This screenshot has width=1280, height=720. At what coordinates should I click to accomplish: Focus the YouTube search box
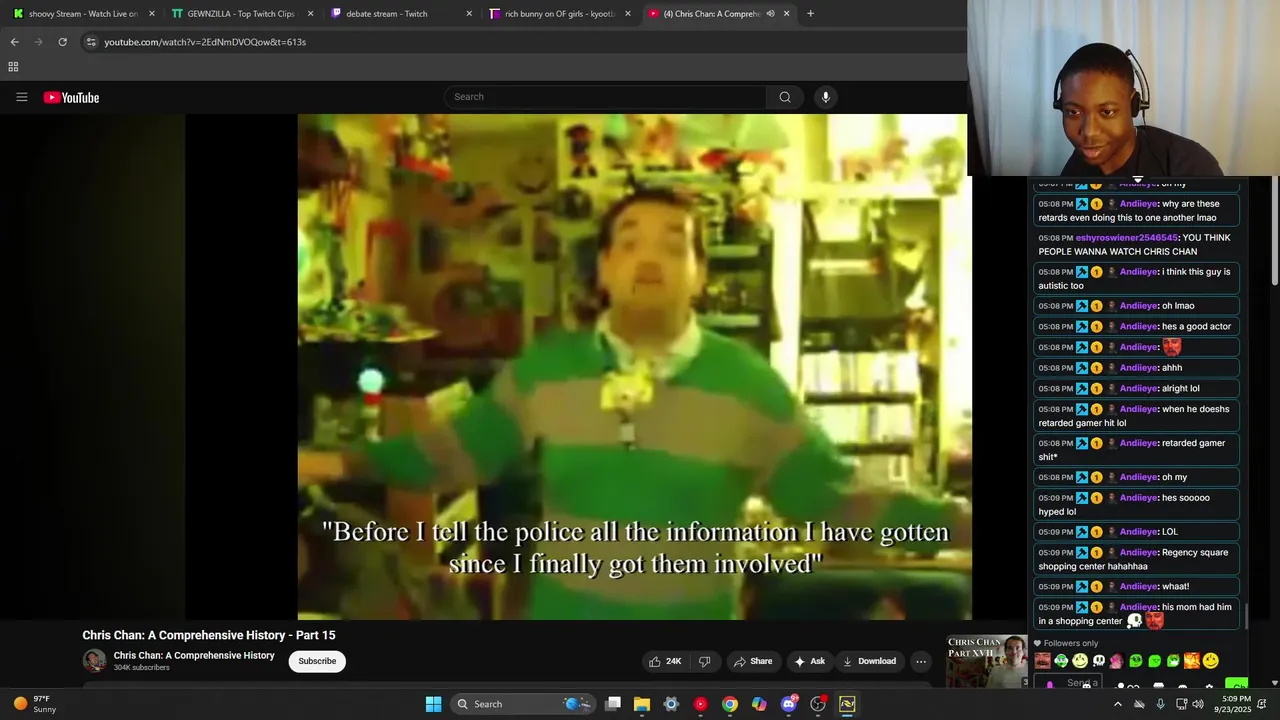tap(605, 97)
